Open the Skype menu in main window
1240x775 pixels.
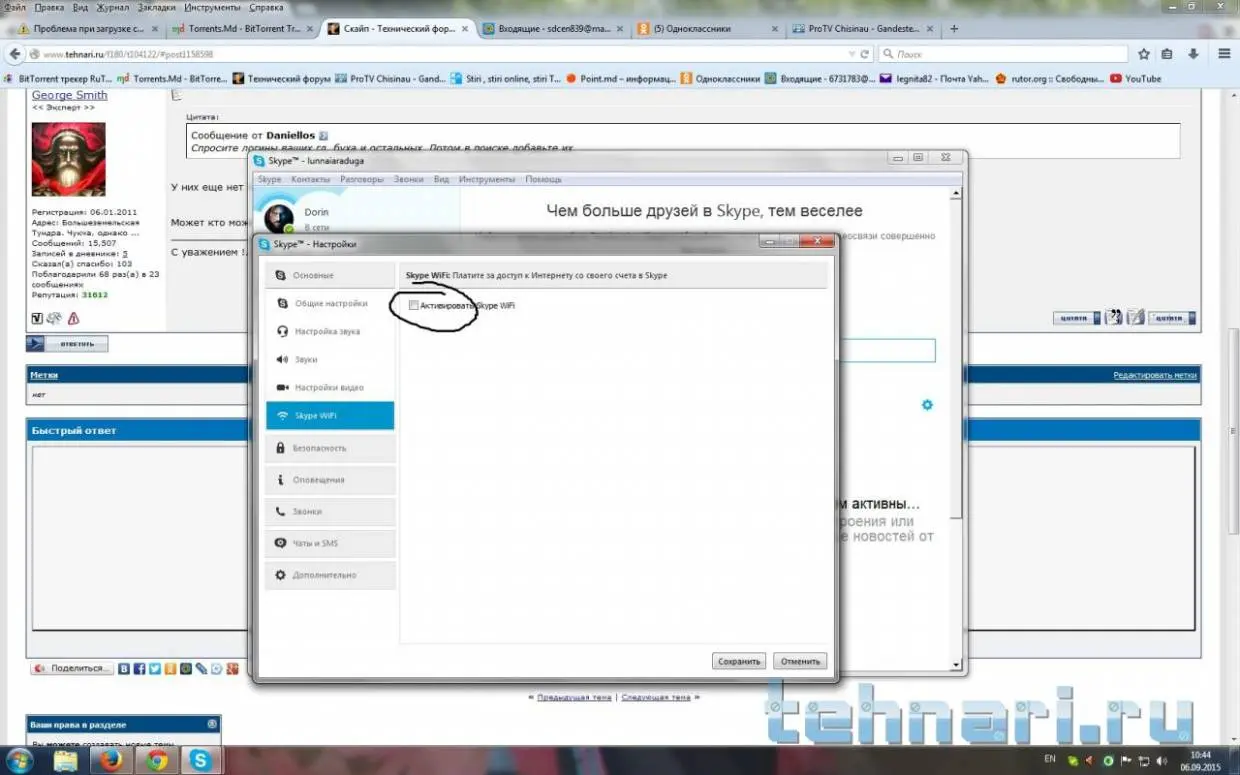(269, 179)
